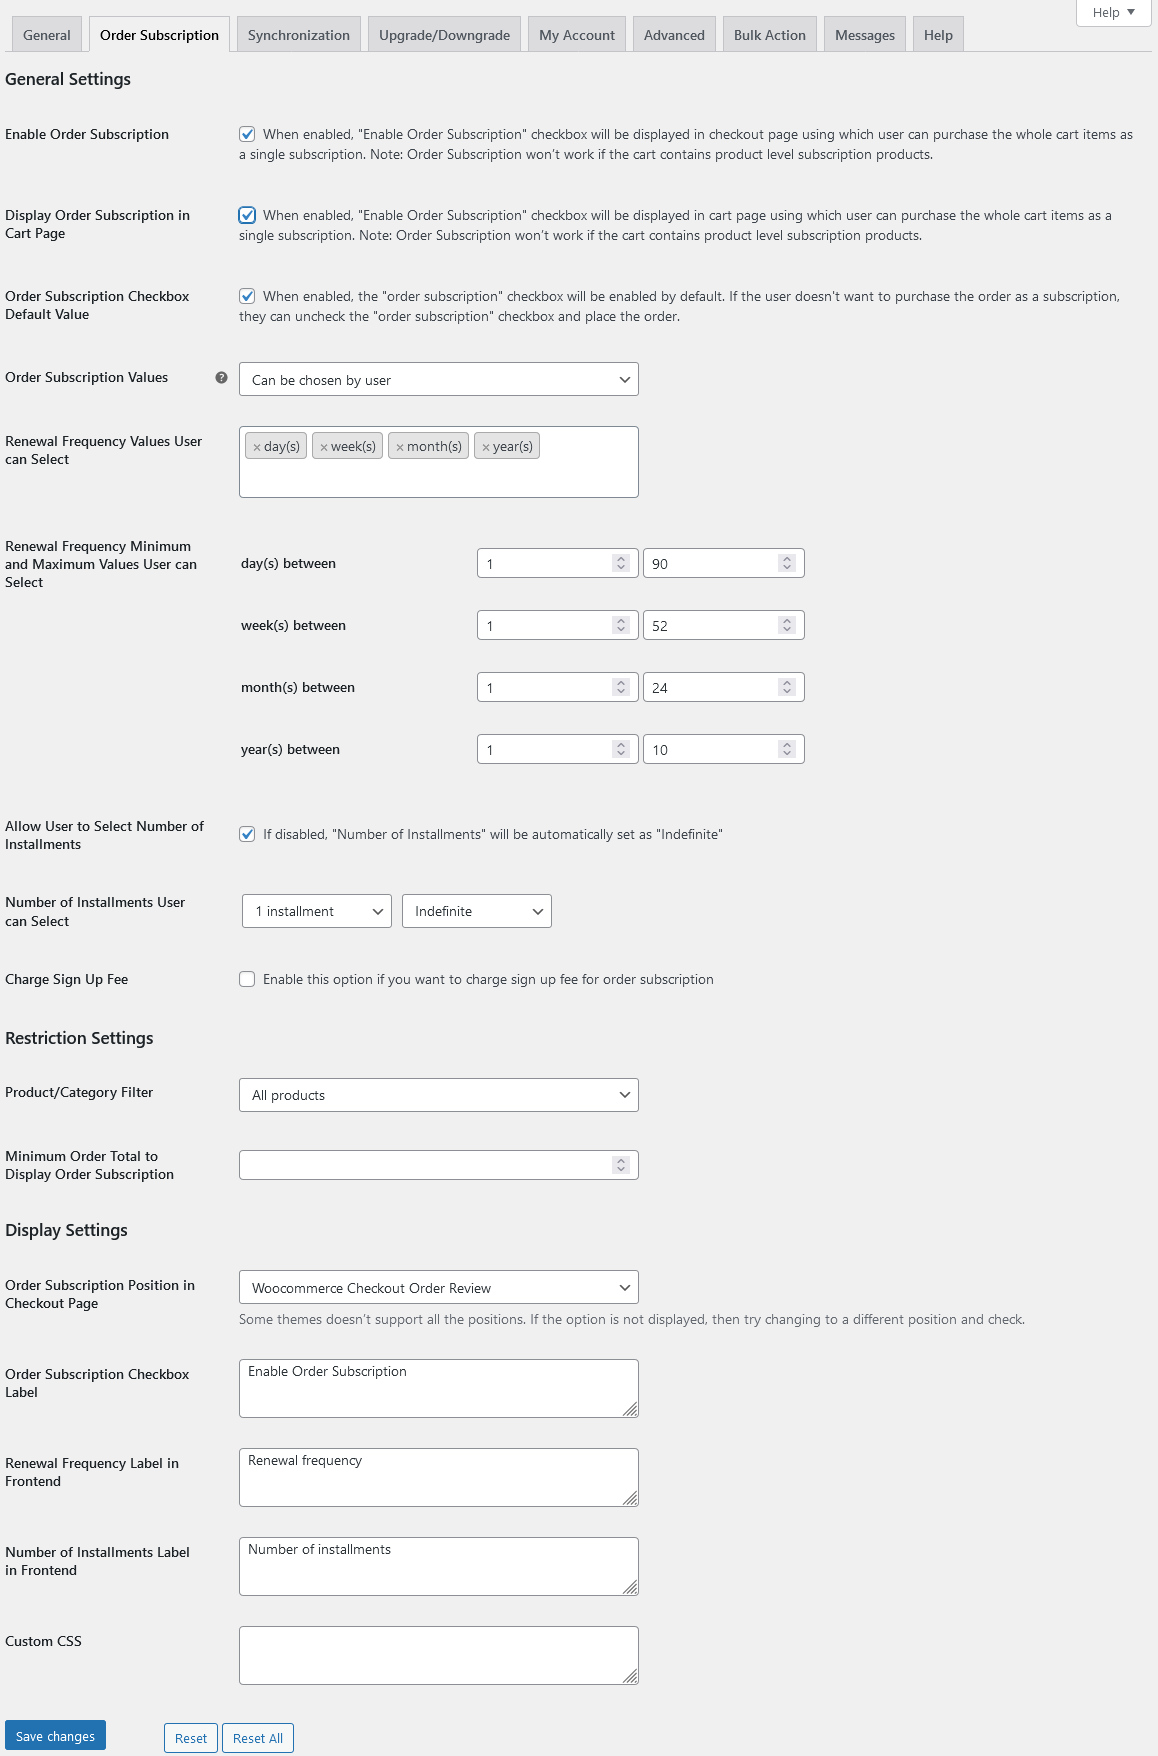Remove the year(s) frequency tag
Screen dimensions: 1158x1756
click(486, 447)
